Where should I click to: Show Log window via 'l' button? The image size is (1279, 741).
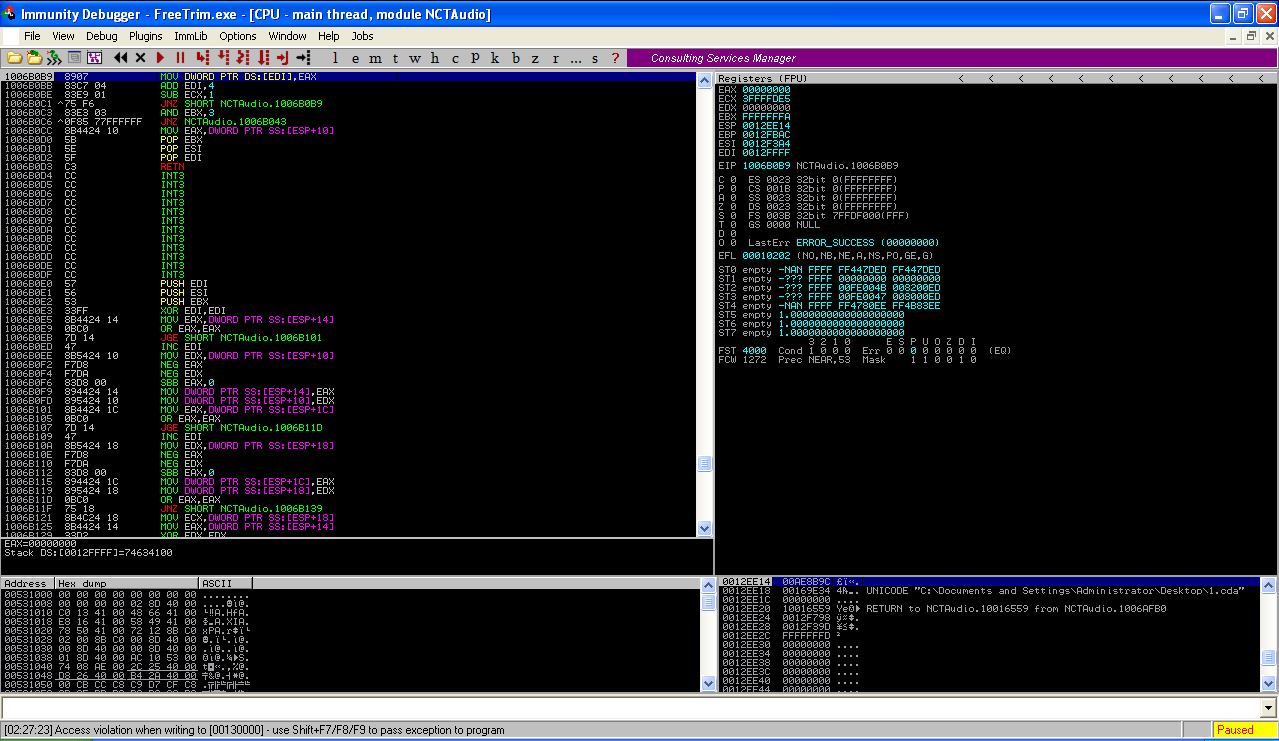pos(335,58)
